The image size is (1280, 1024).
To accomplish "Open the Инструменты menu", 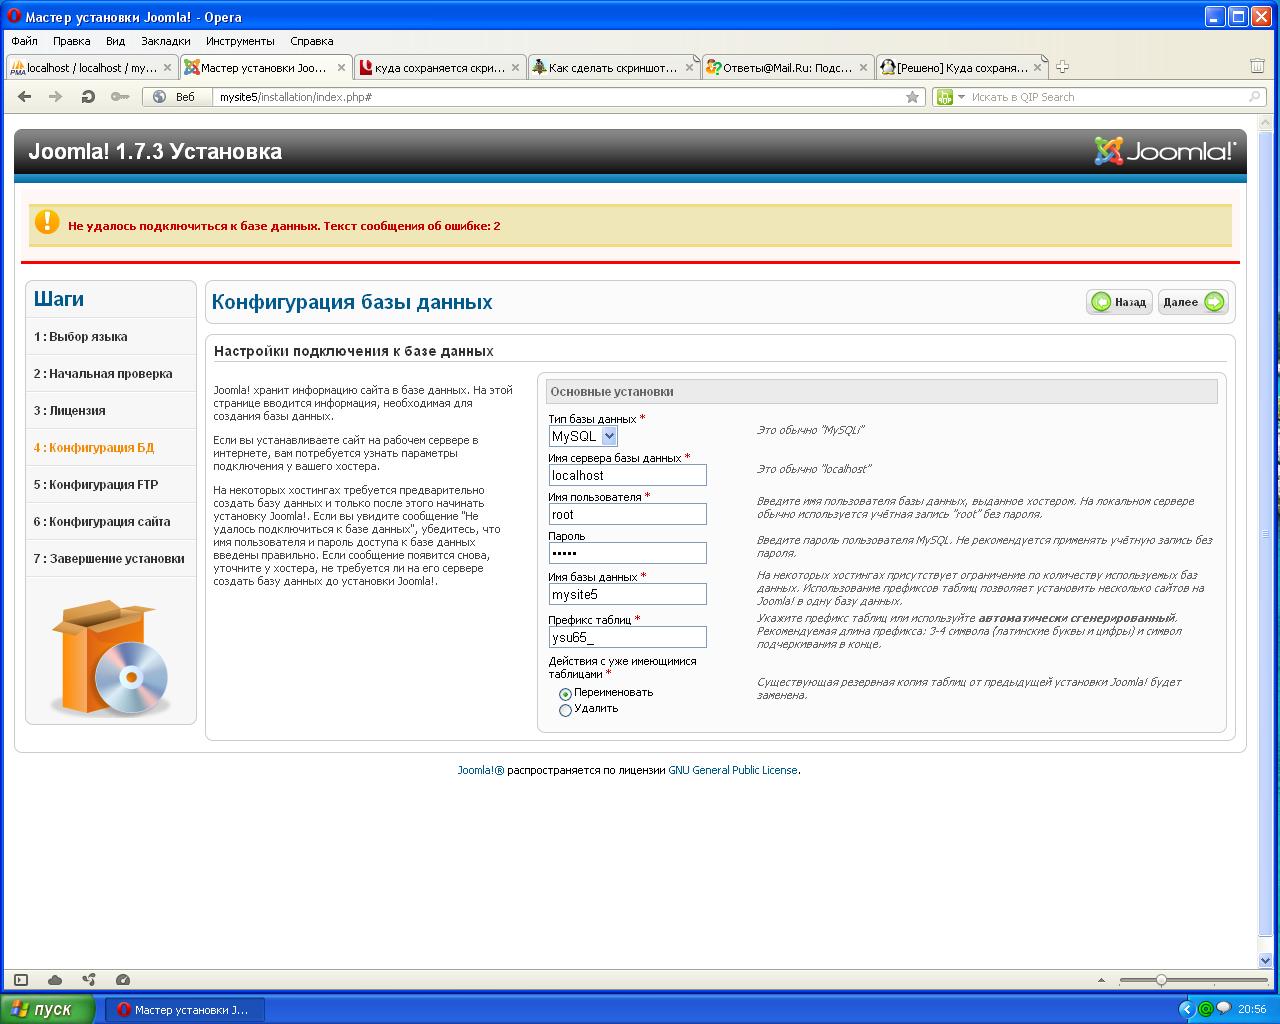I will coord(240,41).
